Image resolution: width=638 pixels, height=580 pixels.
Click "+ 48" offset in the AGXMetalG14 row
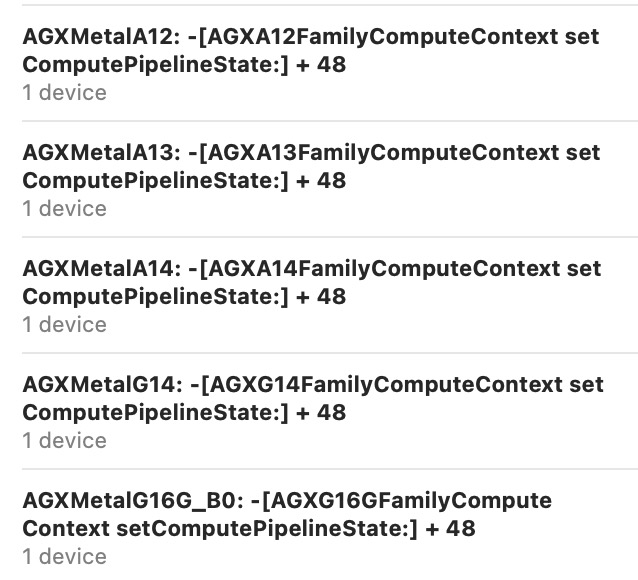tap(320, 413)
